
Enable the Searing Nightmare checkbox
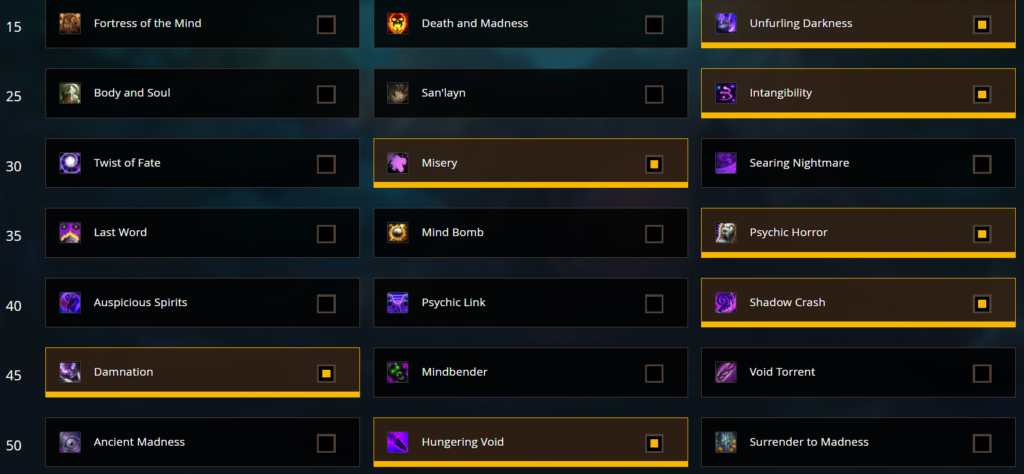tap(982, 165)
